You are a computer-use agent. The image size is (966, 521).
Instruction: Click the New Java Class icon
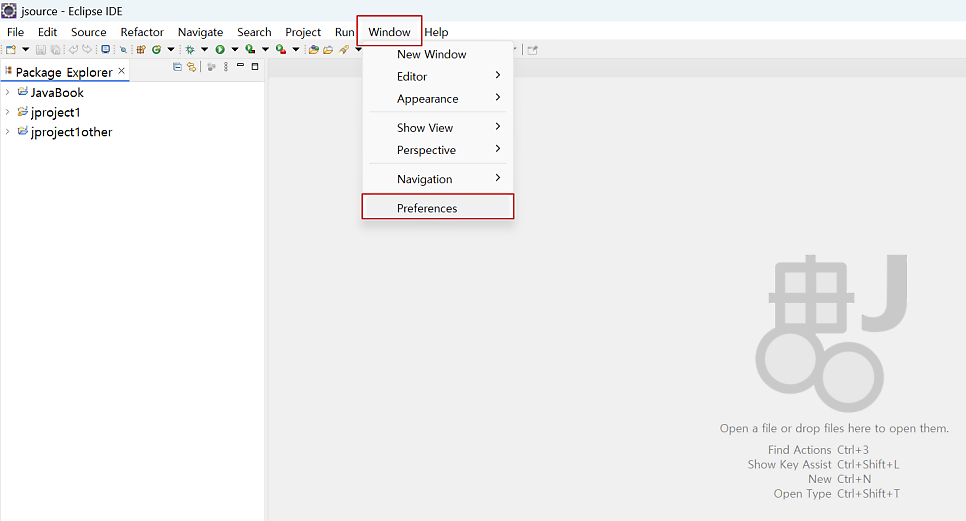tap(156, 50)
